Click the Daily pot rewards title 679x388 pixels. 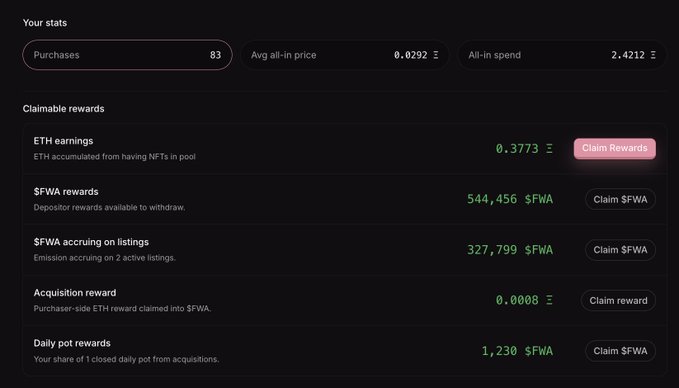click(x=72, y=343)
